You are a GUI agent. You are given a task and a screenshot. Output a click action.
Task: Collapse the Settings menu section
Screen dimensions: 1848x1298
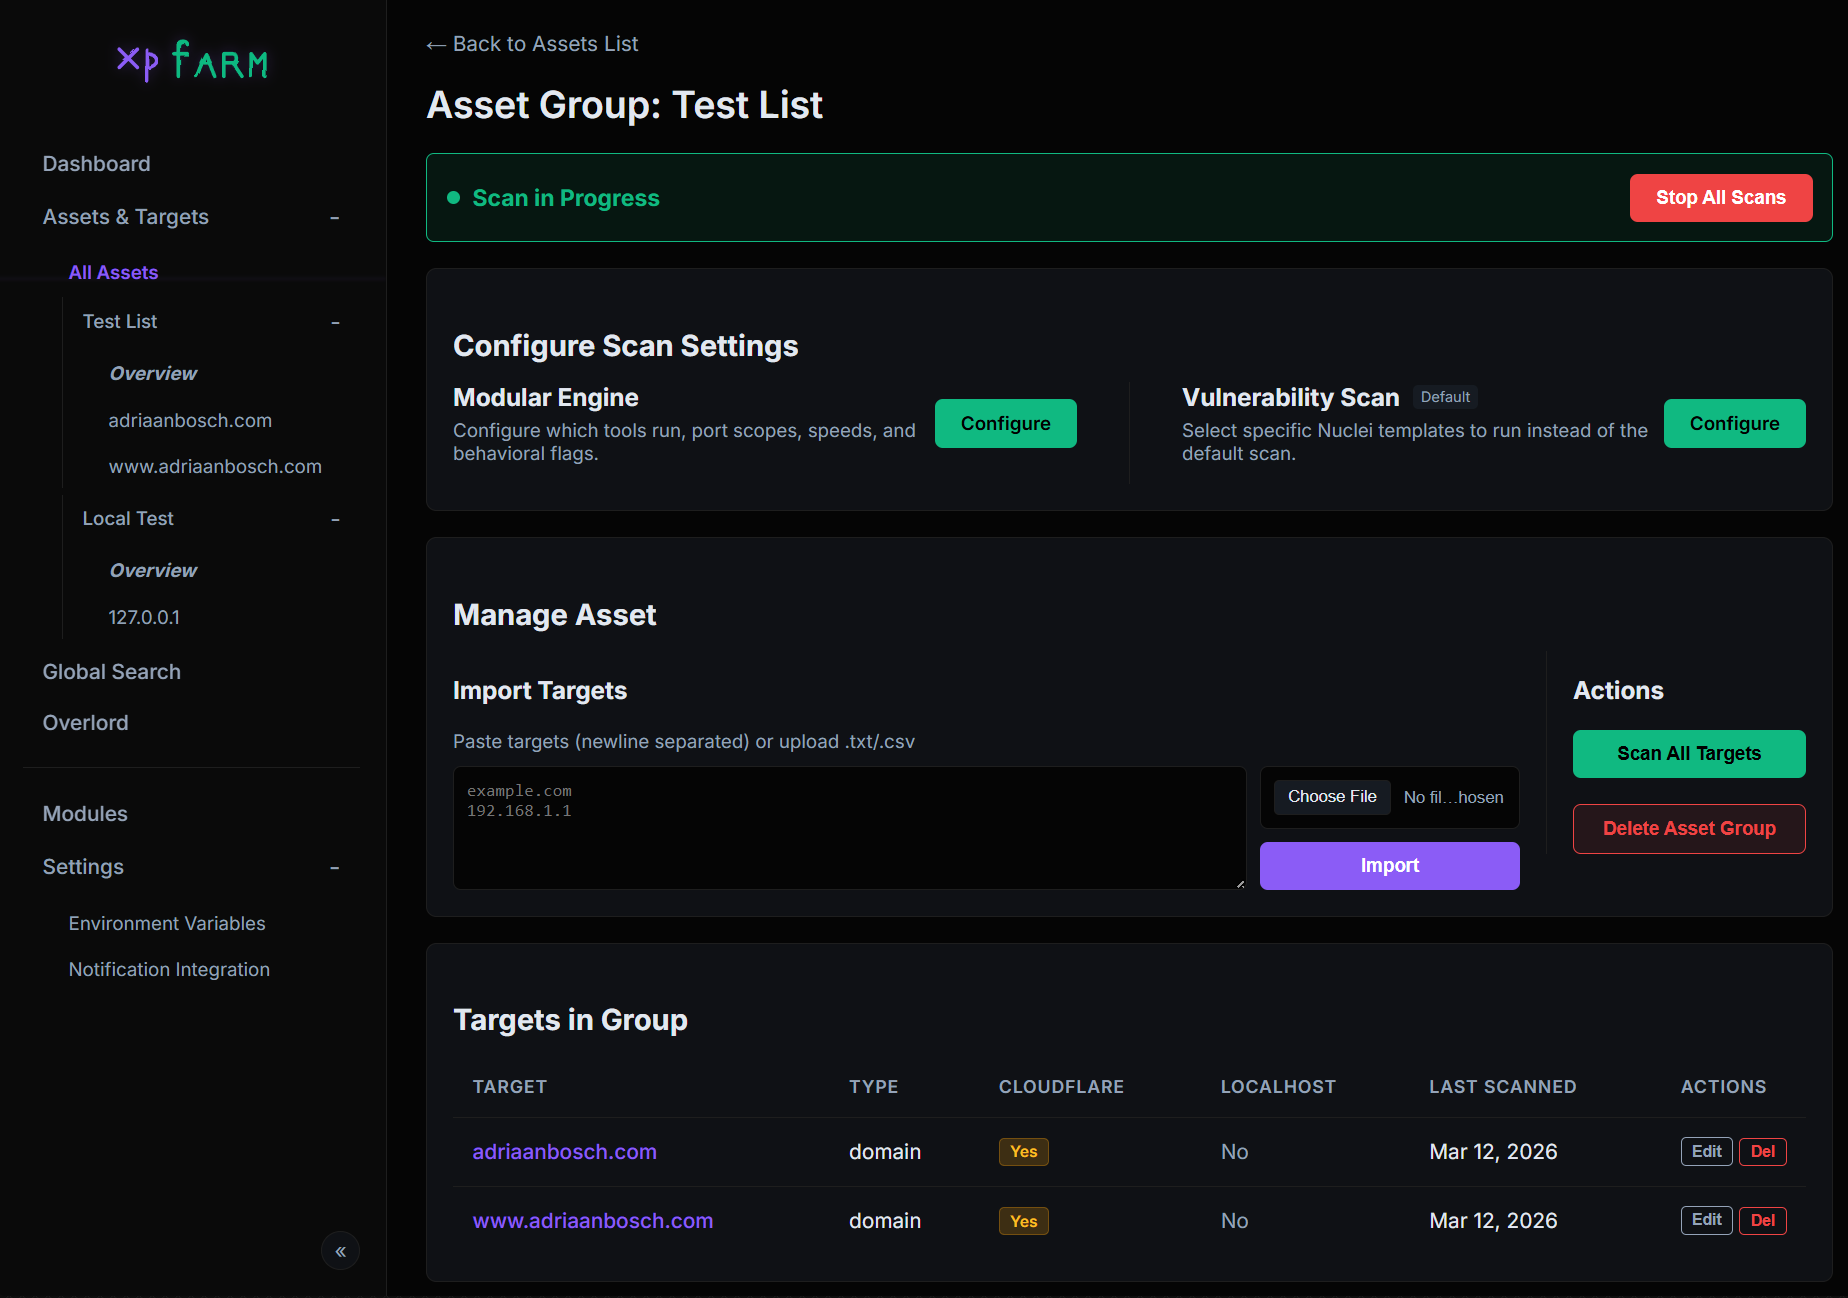pos(335,868)
